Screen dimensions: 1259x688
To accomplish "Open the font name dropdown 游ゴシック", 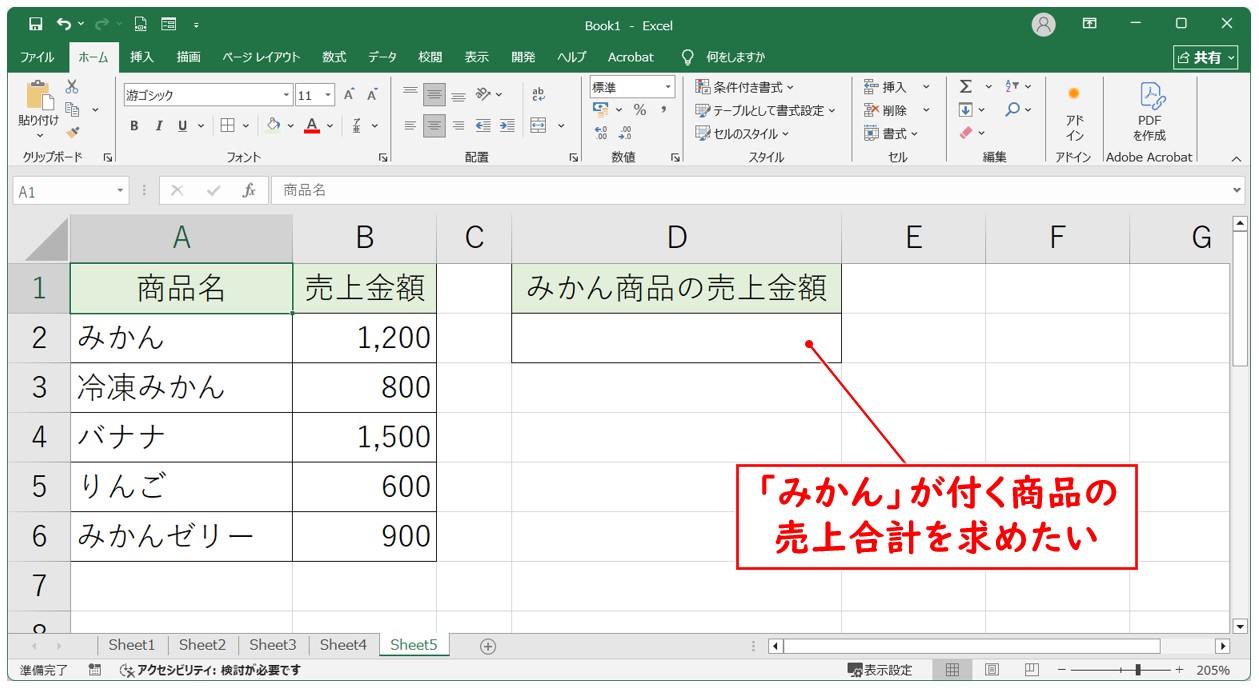I will point(286,96).
